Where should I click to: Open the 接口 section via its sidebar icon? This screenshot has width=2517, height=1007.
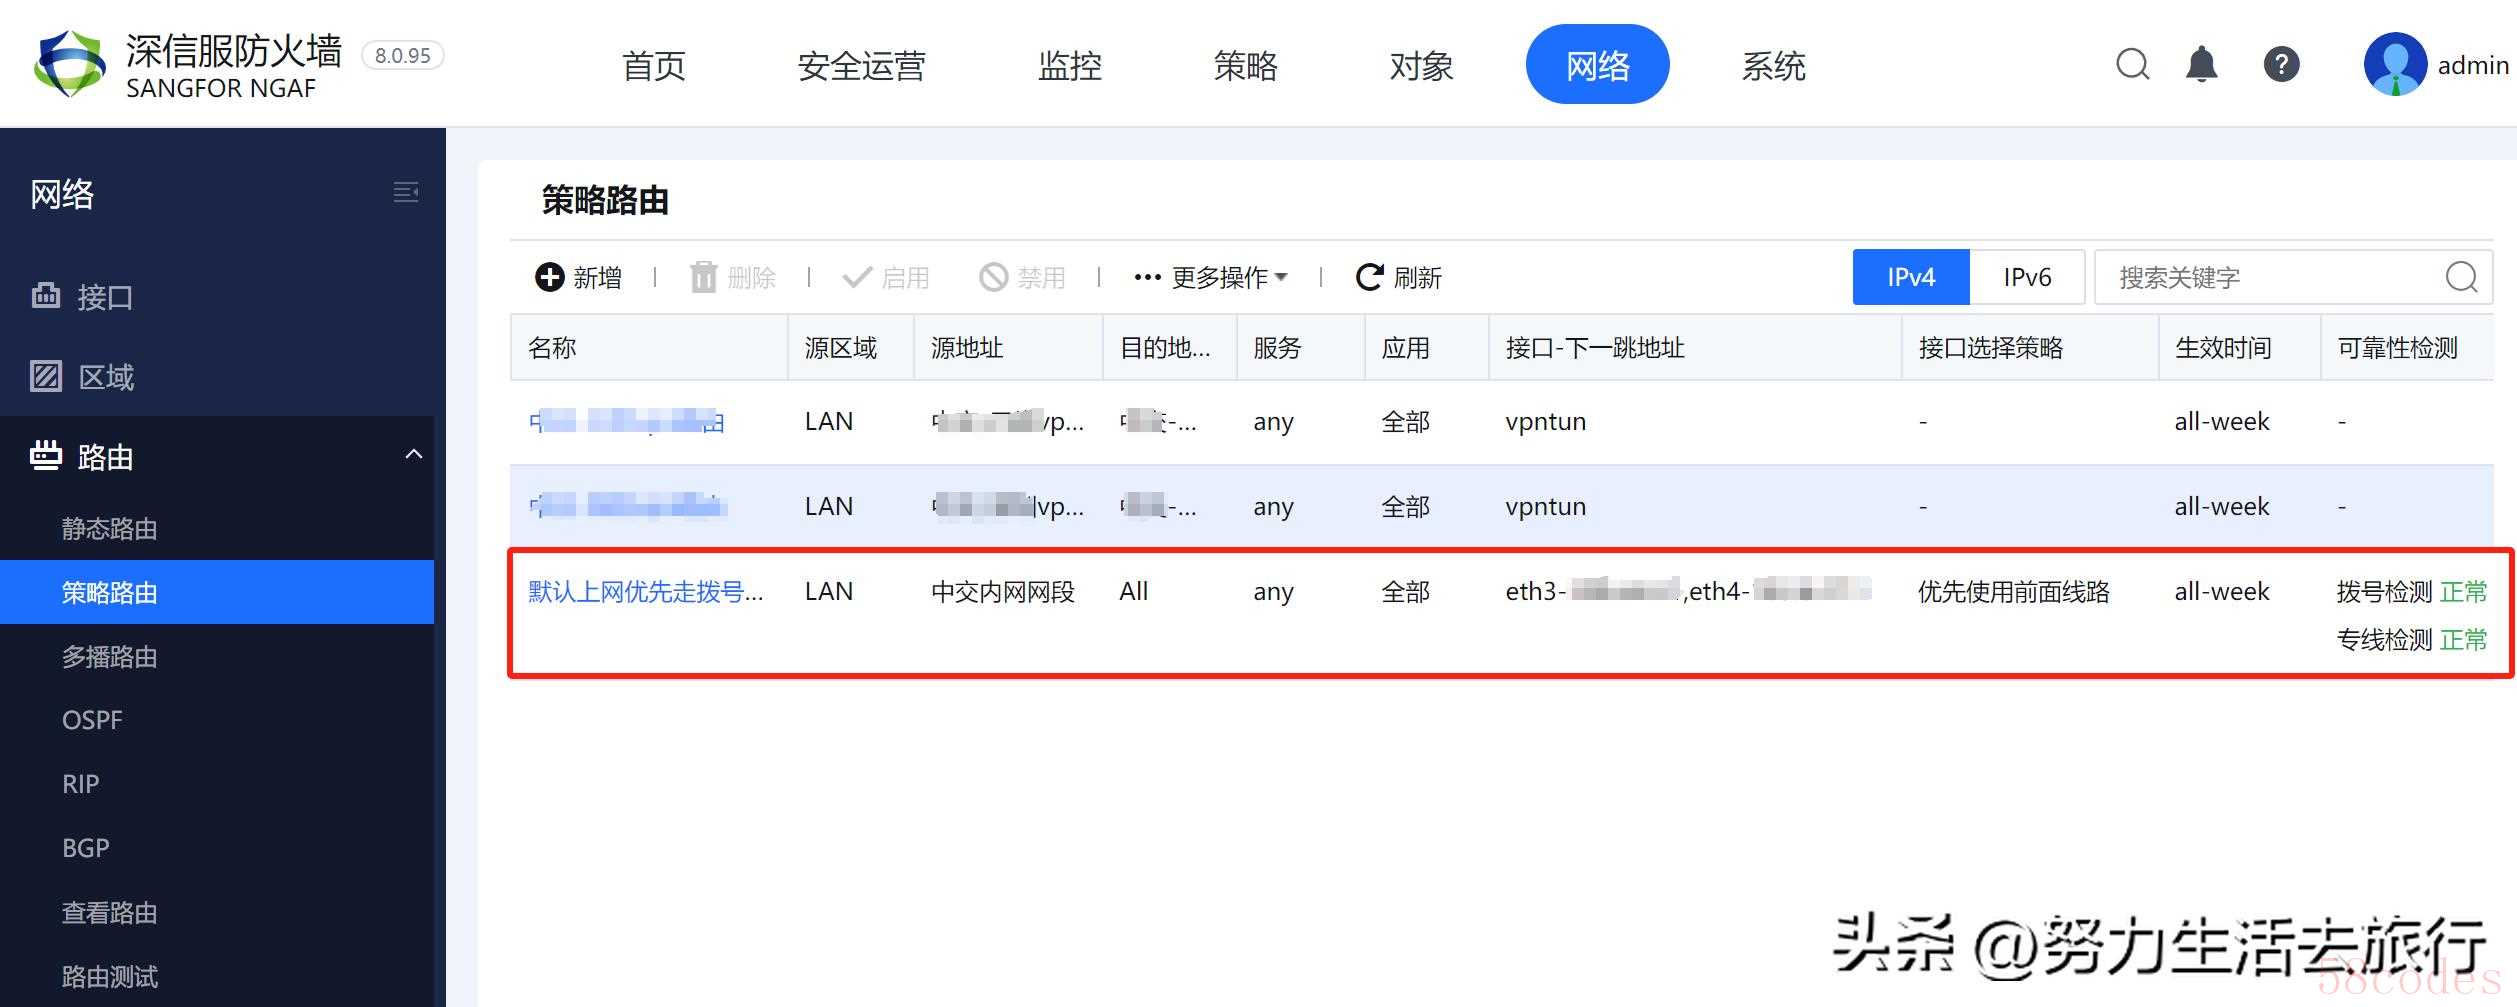[x=46, y=296]
